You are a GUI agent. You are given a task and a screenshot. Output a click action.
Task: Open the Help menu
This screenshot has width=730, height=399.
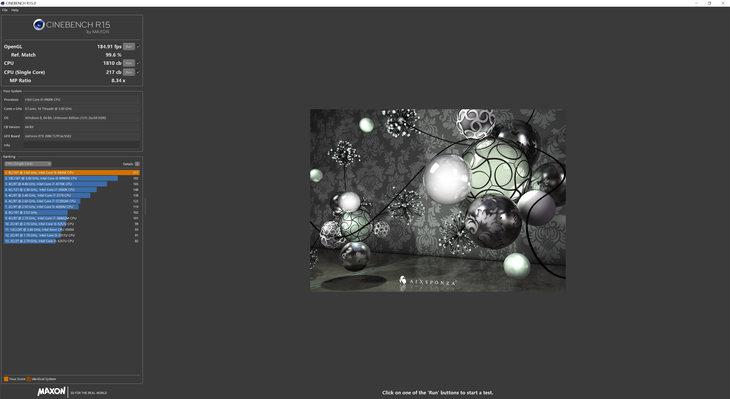tap(15, 10)
